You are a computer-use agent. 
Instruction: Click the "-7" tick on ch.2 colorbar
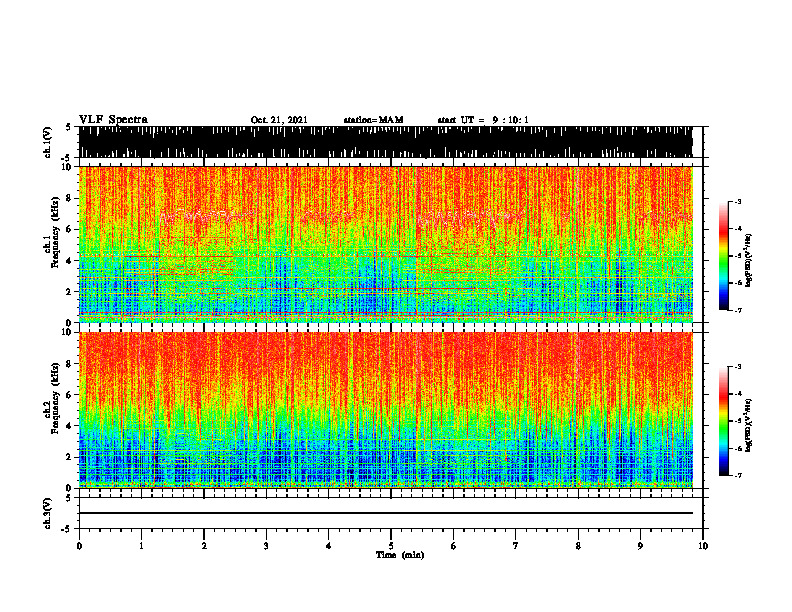pos(737,475)
